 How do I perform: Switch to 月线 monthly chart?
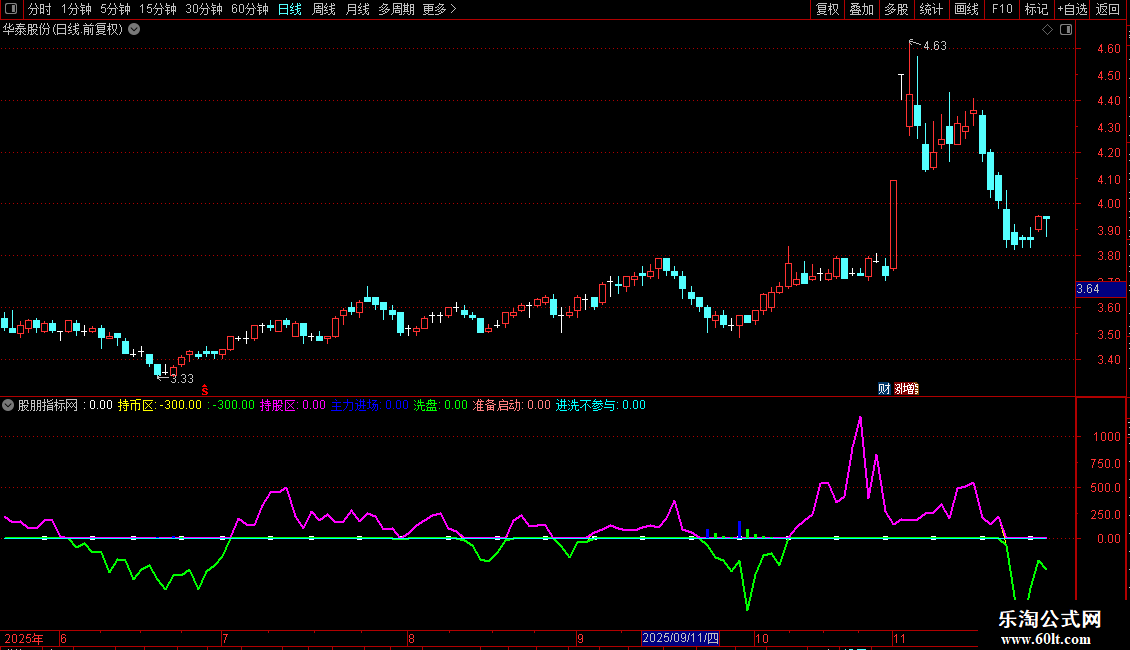[x=357, y=9]
